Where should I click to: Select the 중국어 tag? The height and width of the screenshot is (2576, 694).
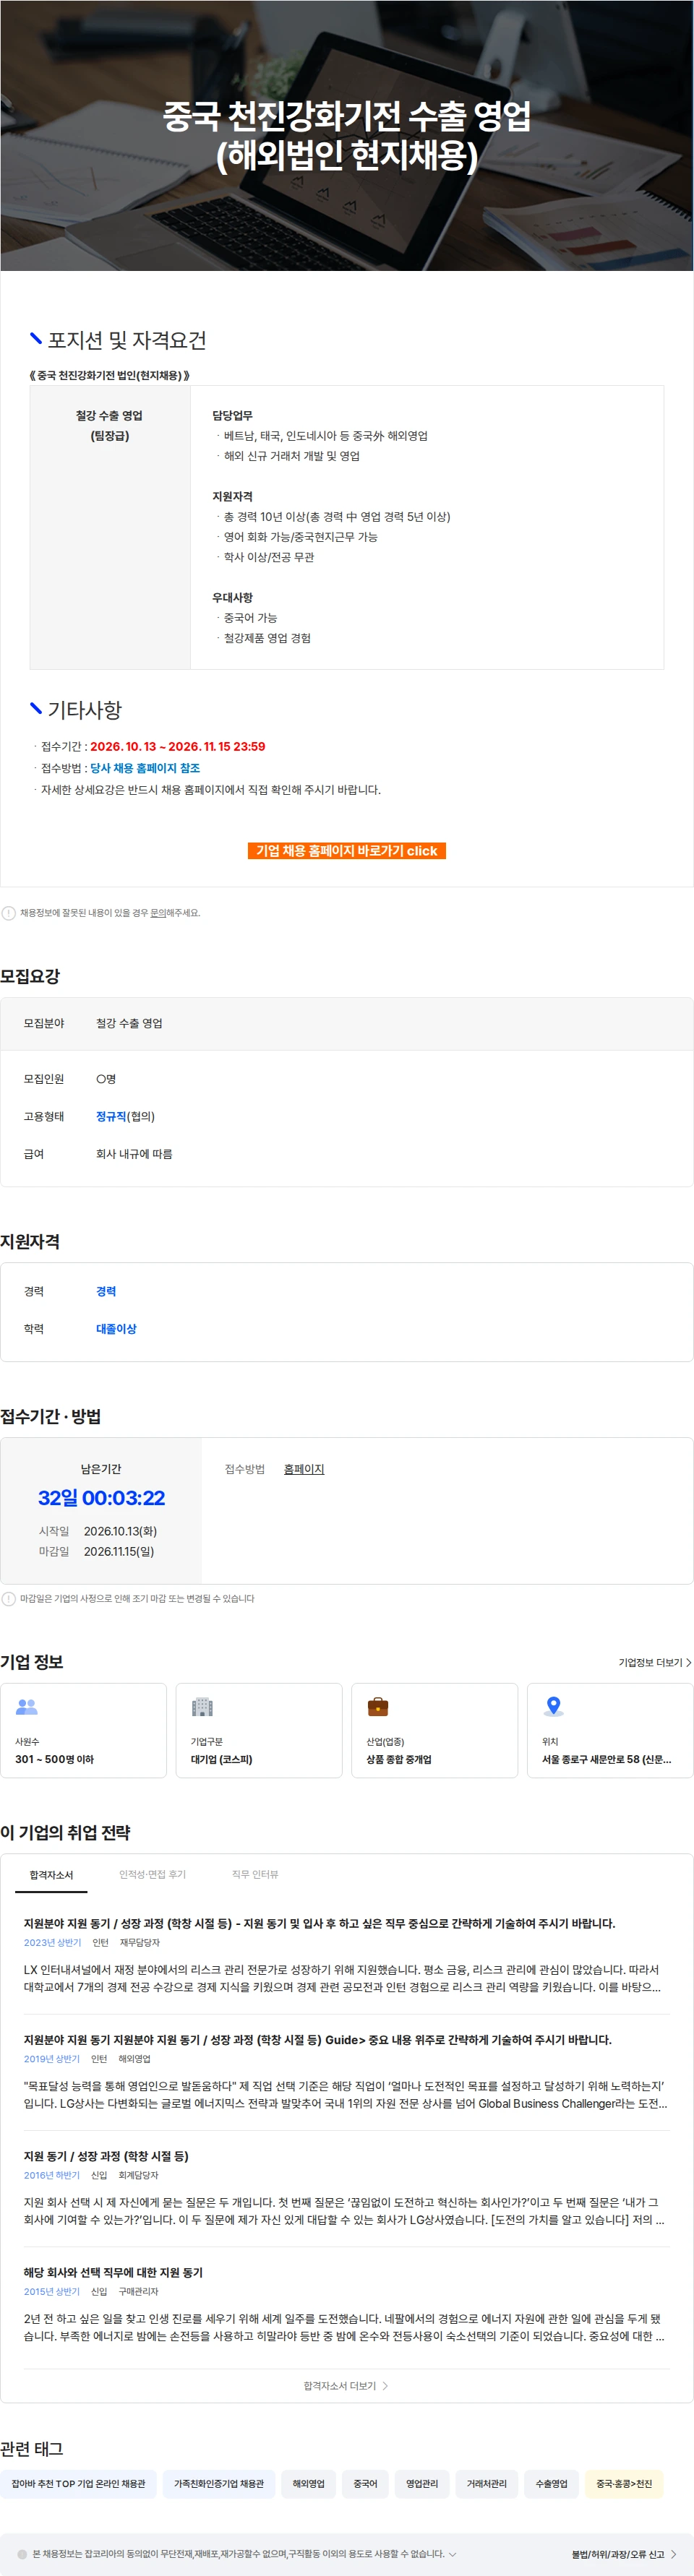pyautogui.click(x=365, y=2483)
